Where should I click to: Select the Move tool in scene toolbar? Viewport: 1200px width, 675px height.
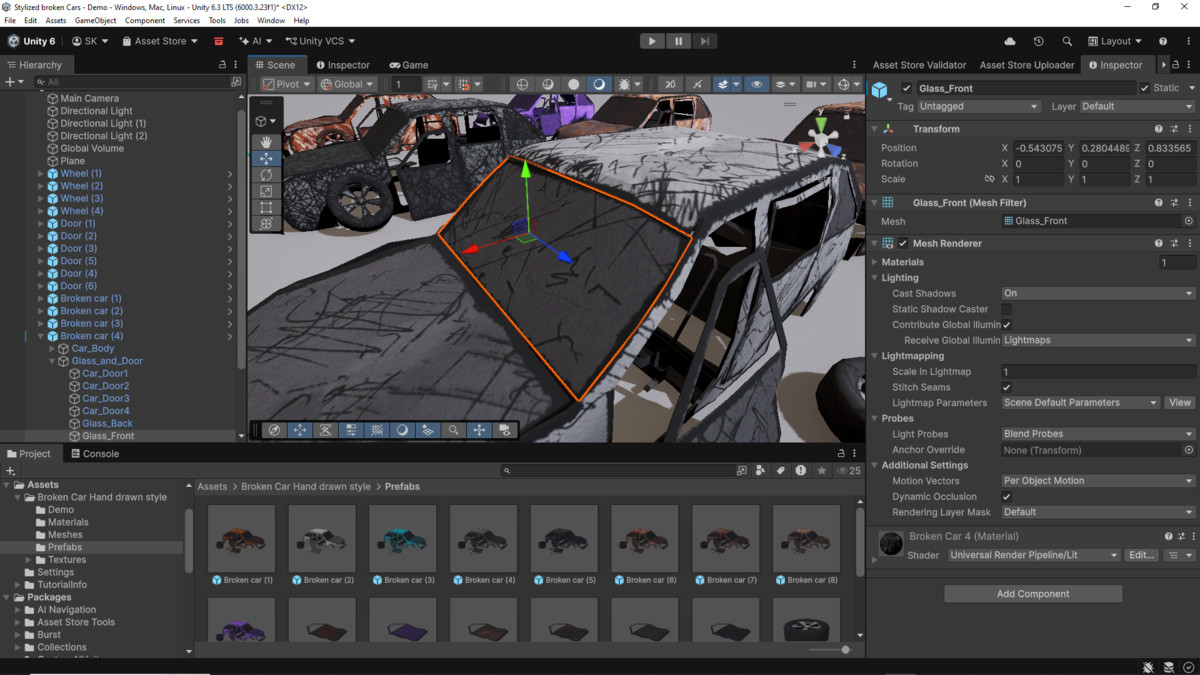tap(266, 158)
